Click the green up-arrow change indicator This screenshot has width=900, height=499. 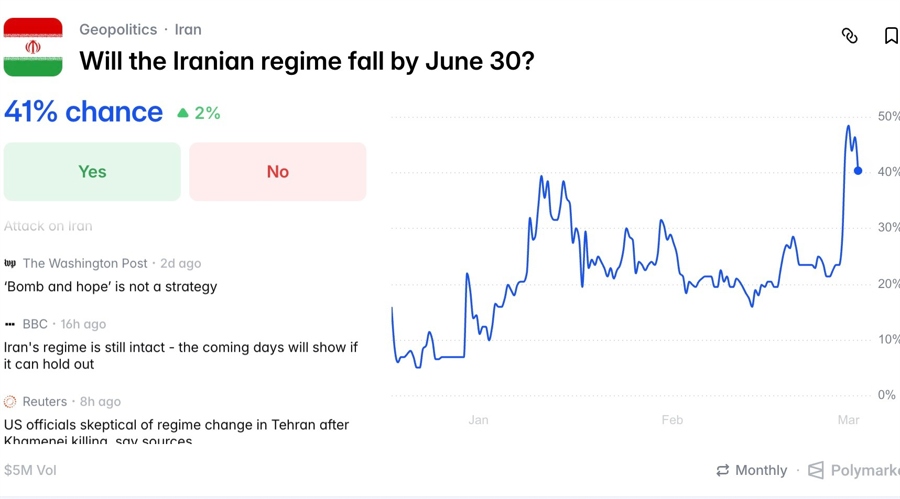pos(183,113)
